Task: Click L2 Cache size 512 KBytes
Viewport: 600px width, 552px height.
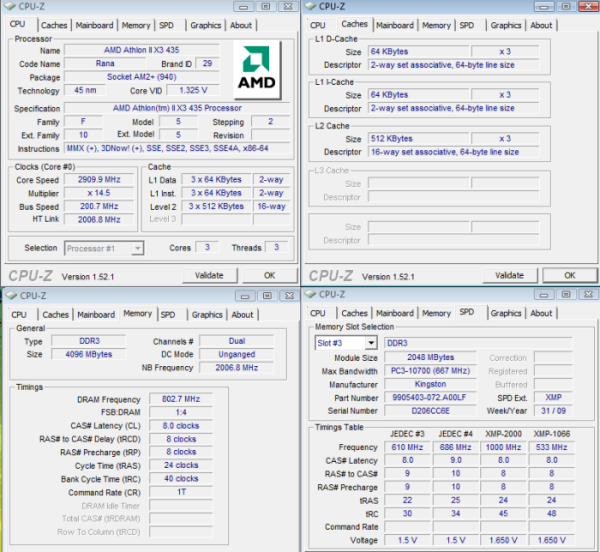Action: coord(419,138)
